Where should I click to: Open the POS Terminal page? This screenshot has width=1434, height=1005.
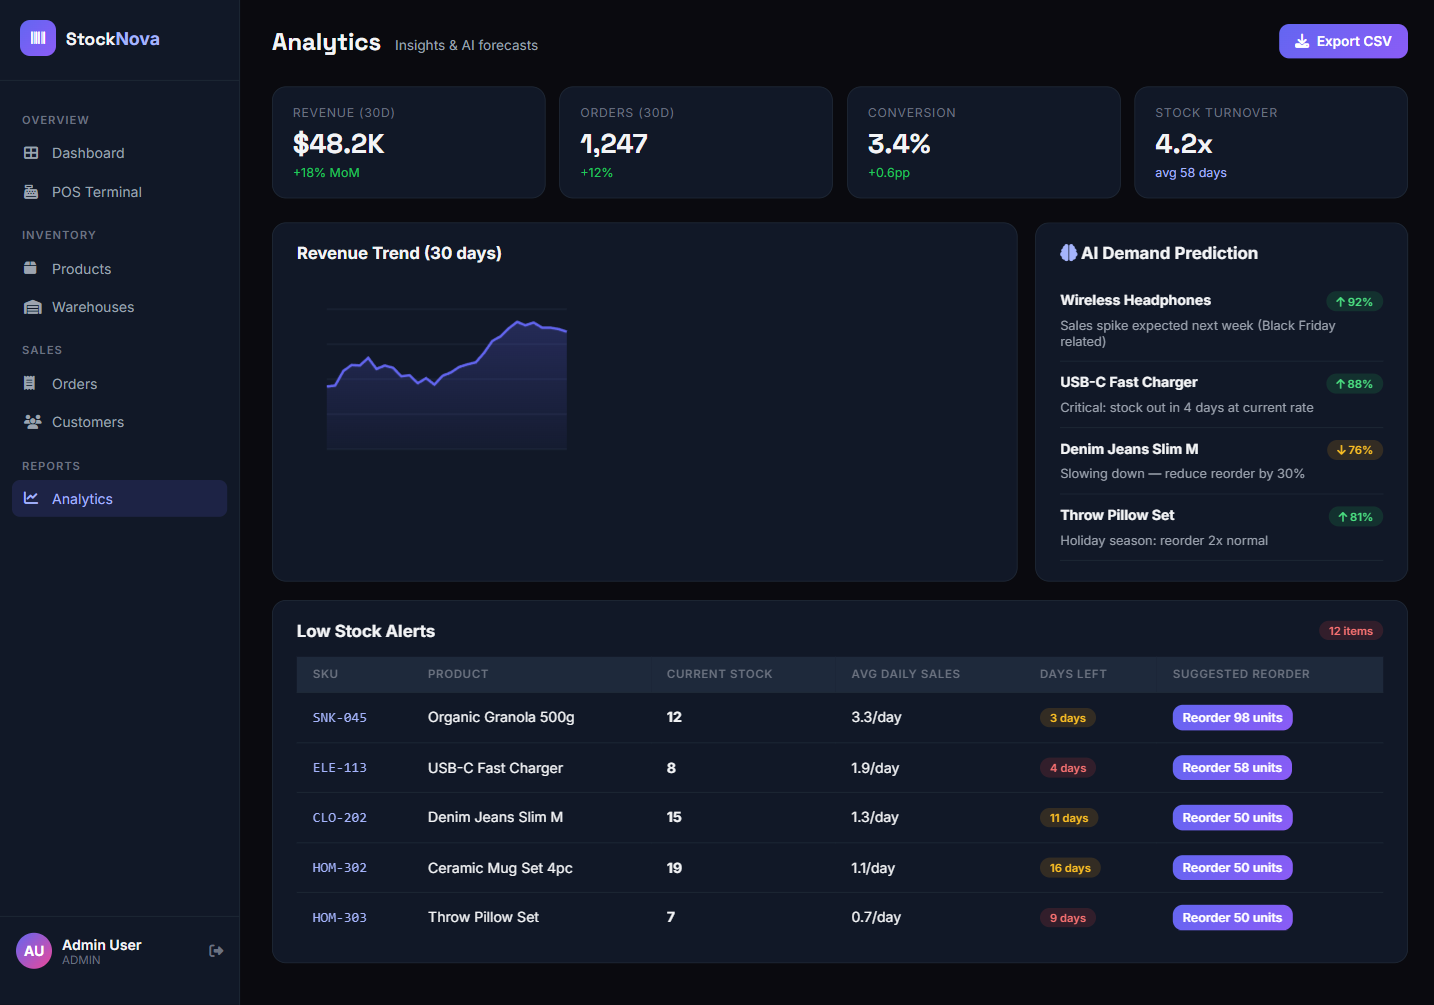pos(119,192)
